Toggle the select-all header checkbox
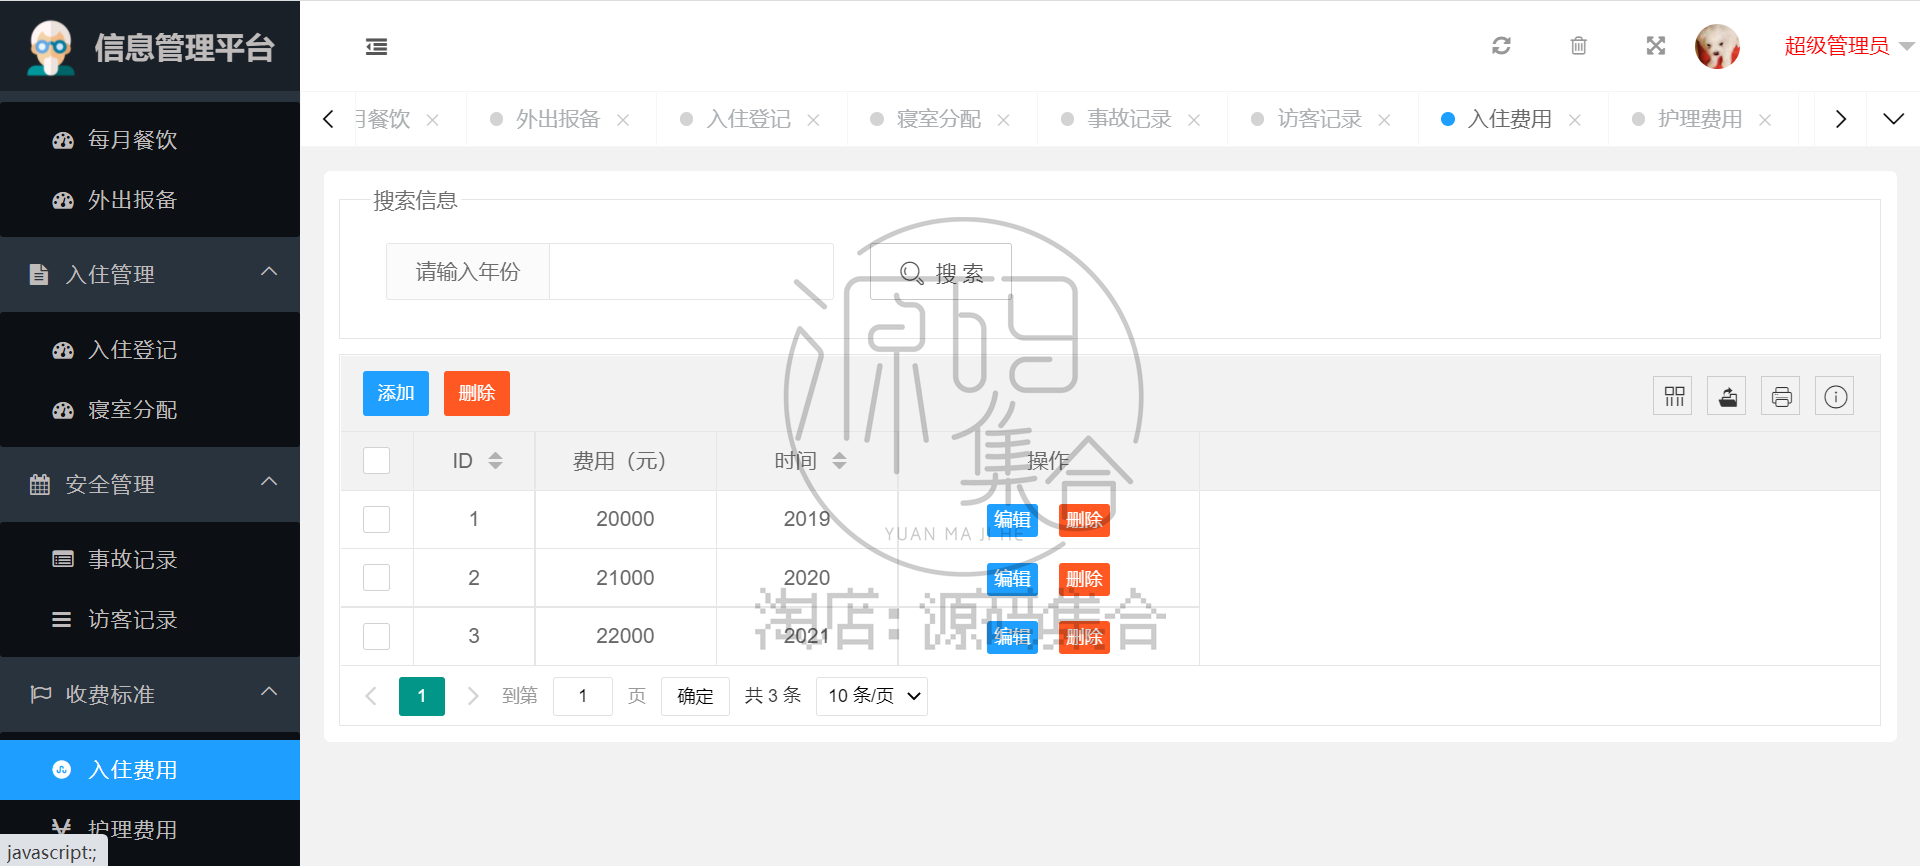The height and width of the screenshot is (866, 1920). tap(376, 460)
